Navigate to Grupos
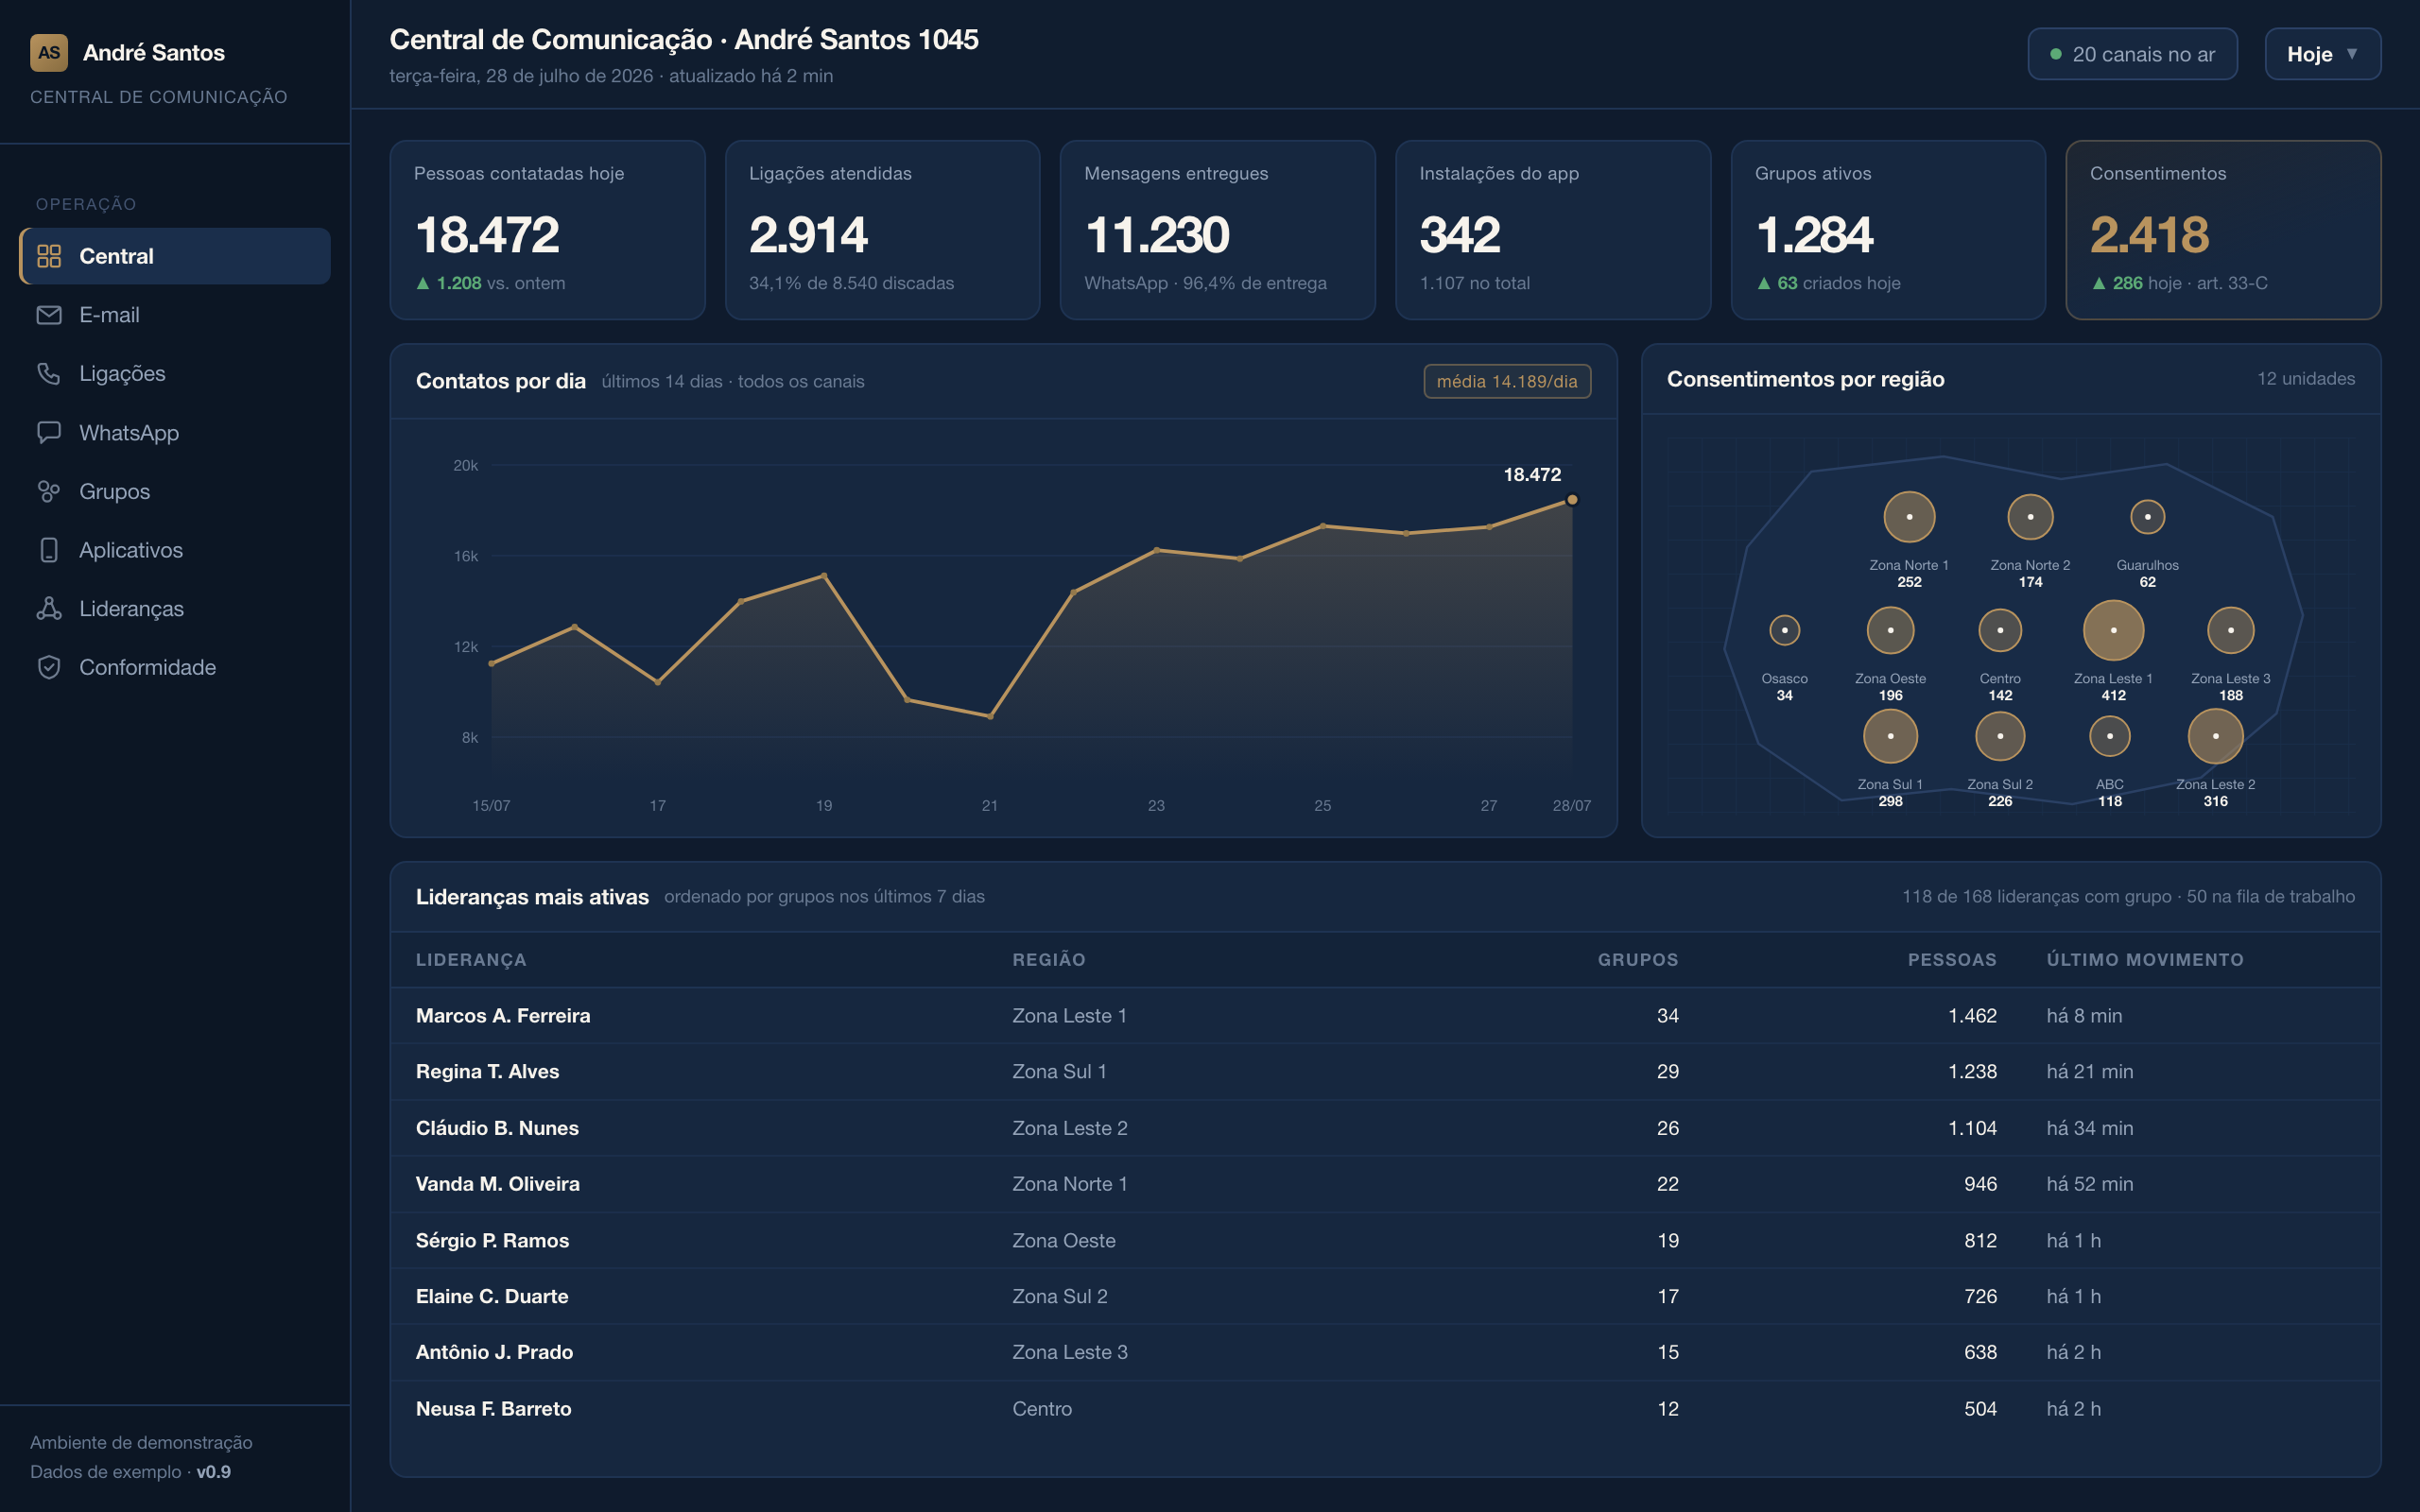 coord(175,492)
